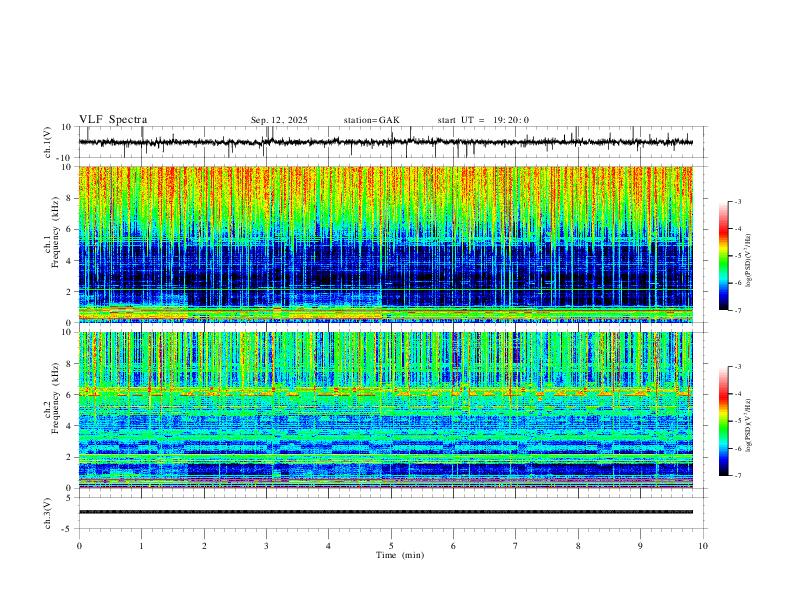
Task: Click time axis tick label "5"
Action: (391, 546)
